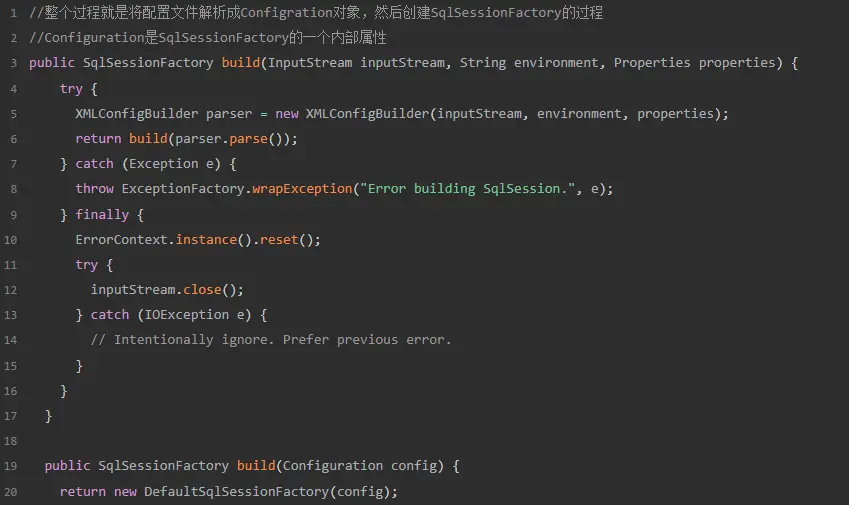Click line number 18 on the empty line
Screen dimensions: 849x506
[11, 440]
